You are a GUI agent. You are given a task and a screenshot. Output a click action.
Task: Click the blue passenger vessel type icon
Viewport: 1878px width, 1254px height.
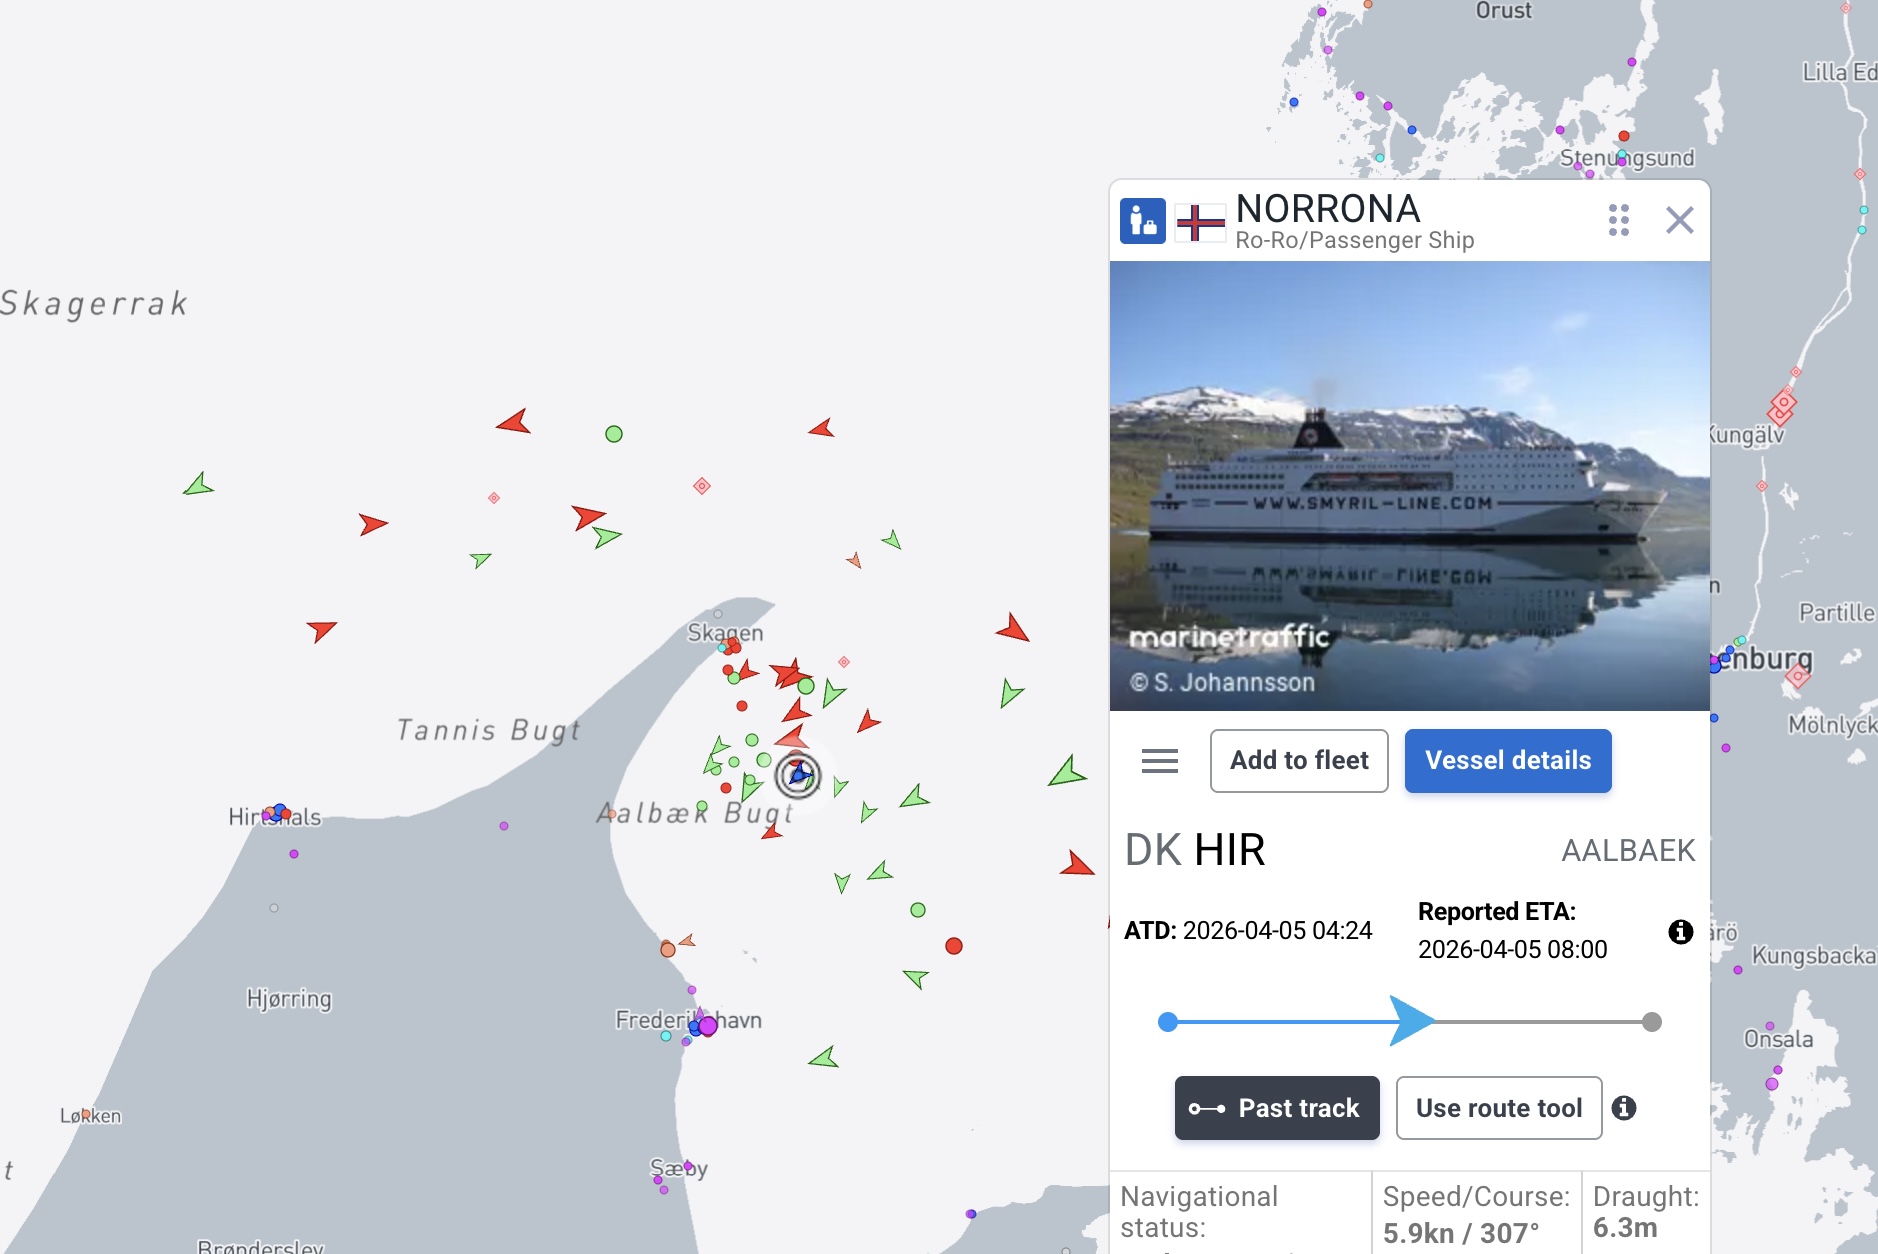(x=1142, y=221)
